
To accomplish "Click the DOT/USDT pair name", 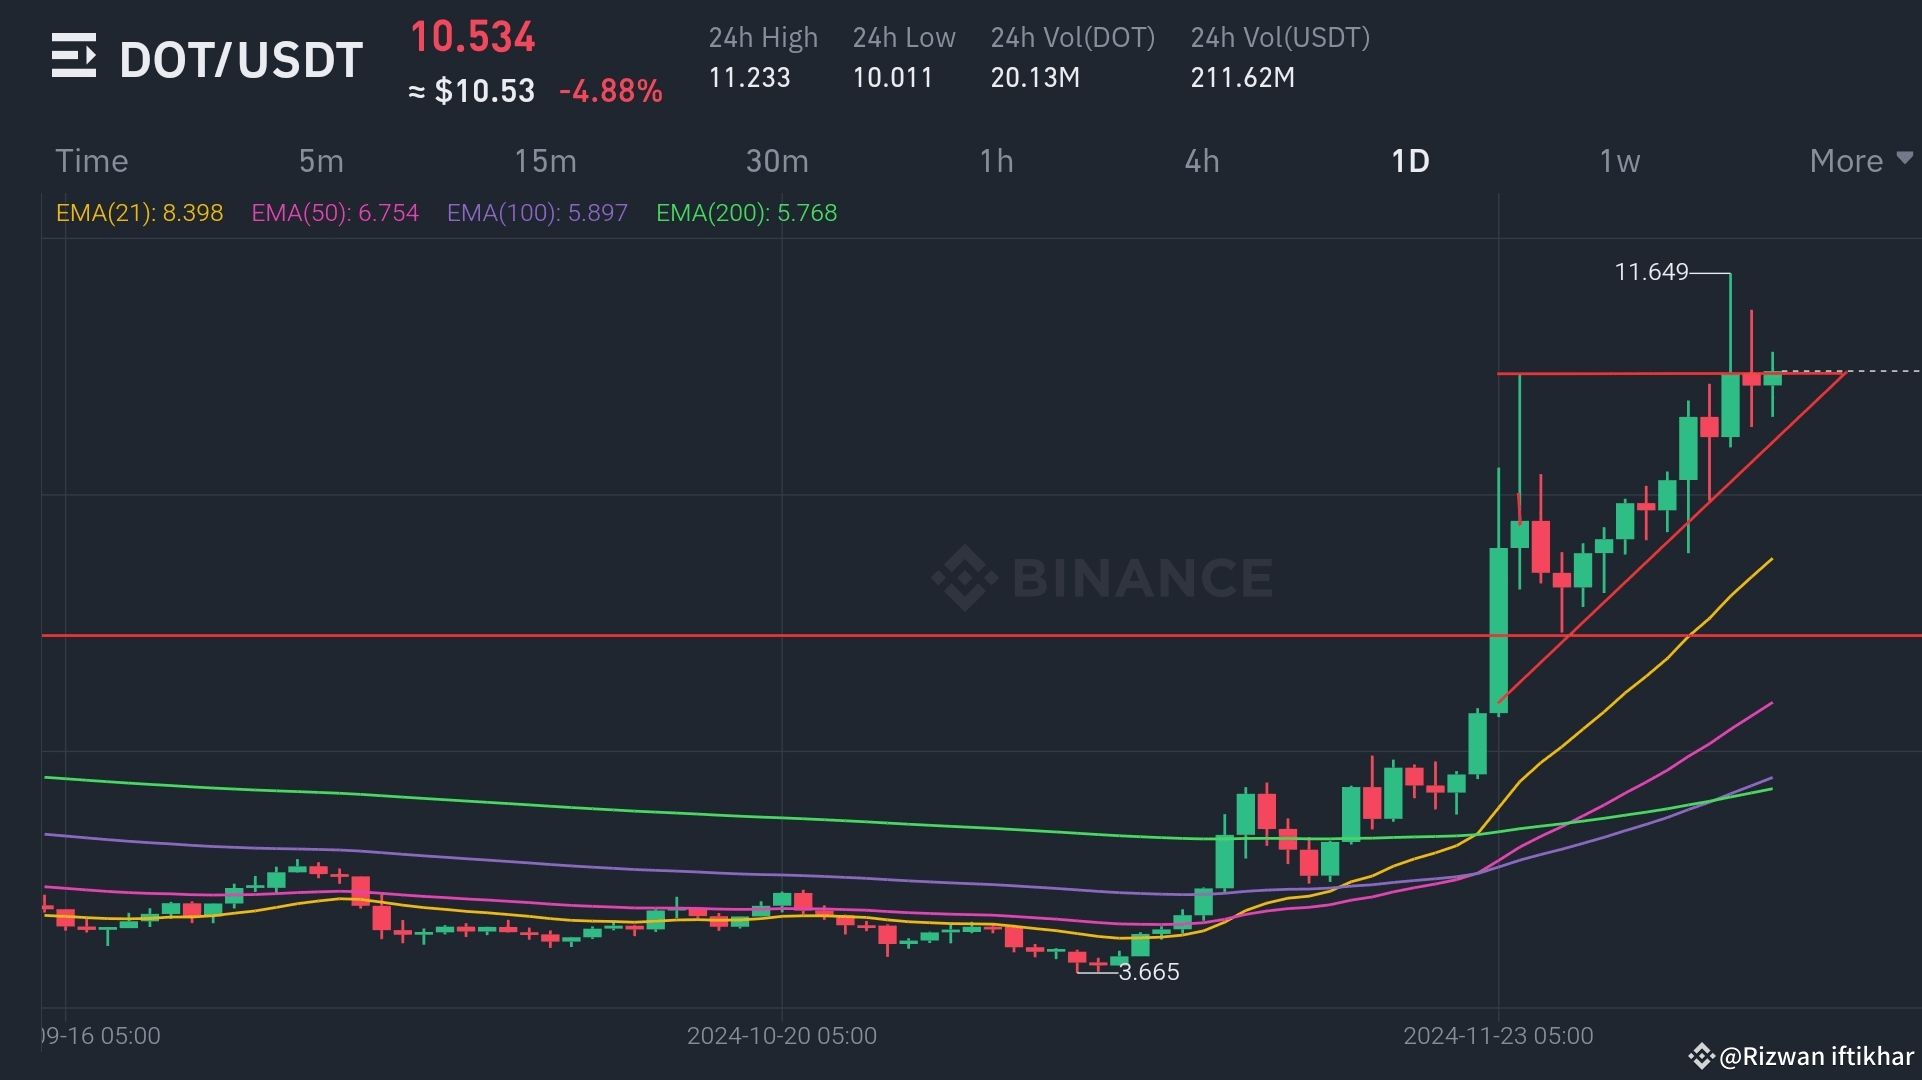I will click(241, 60).
